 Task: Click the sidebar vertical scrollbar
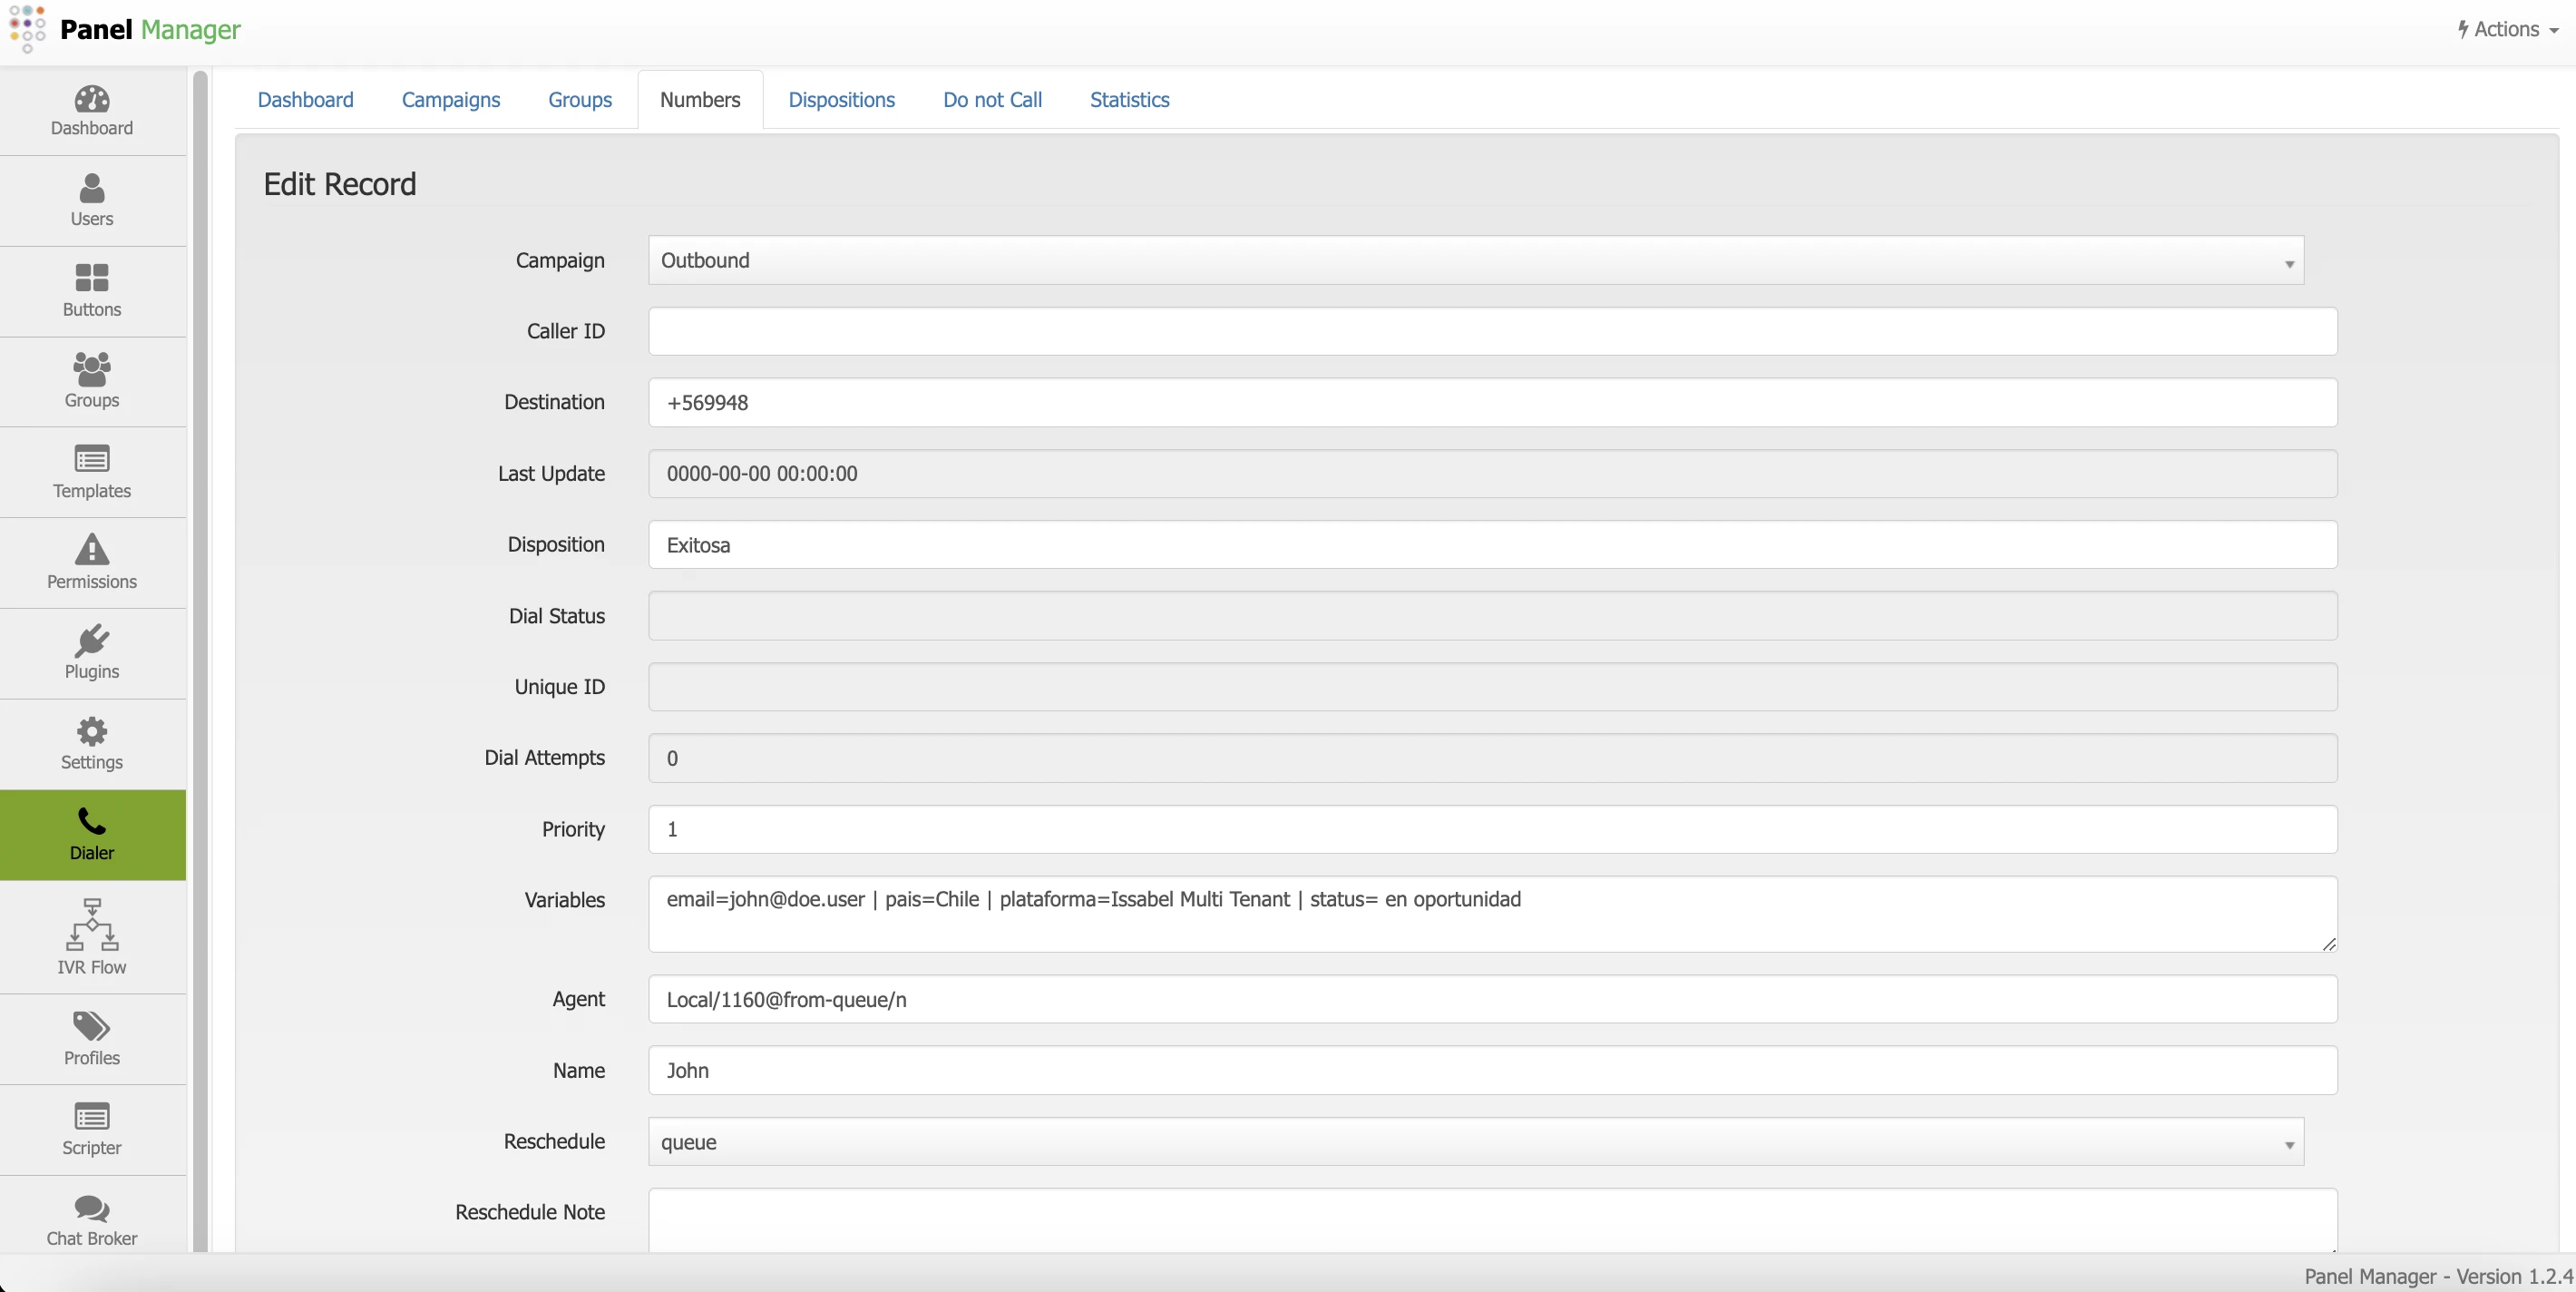point(200,660)
